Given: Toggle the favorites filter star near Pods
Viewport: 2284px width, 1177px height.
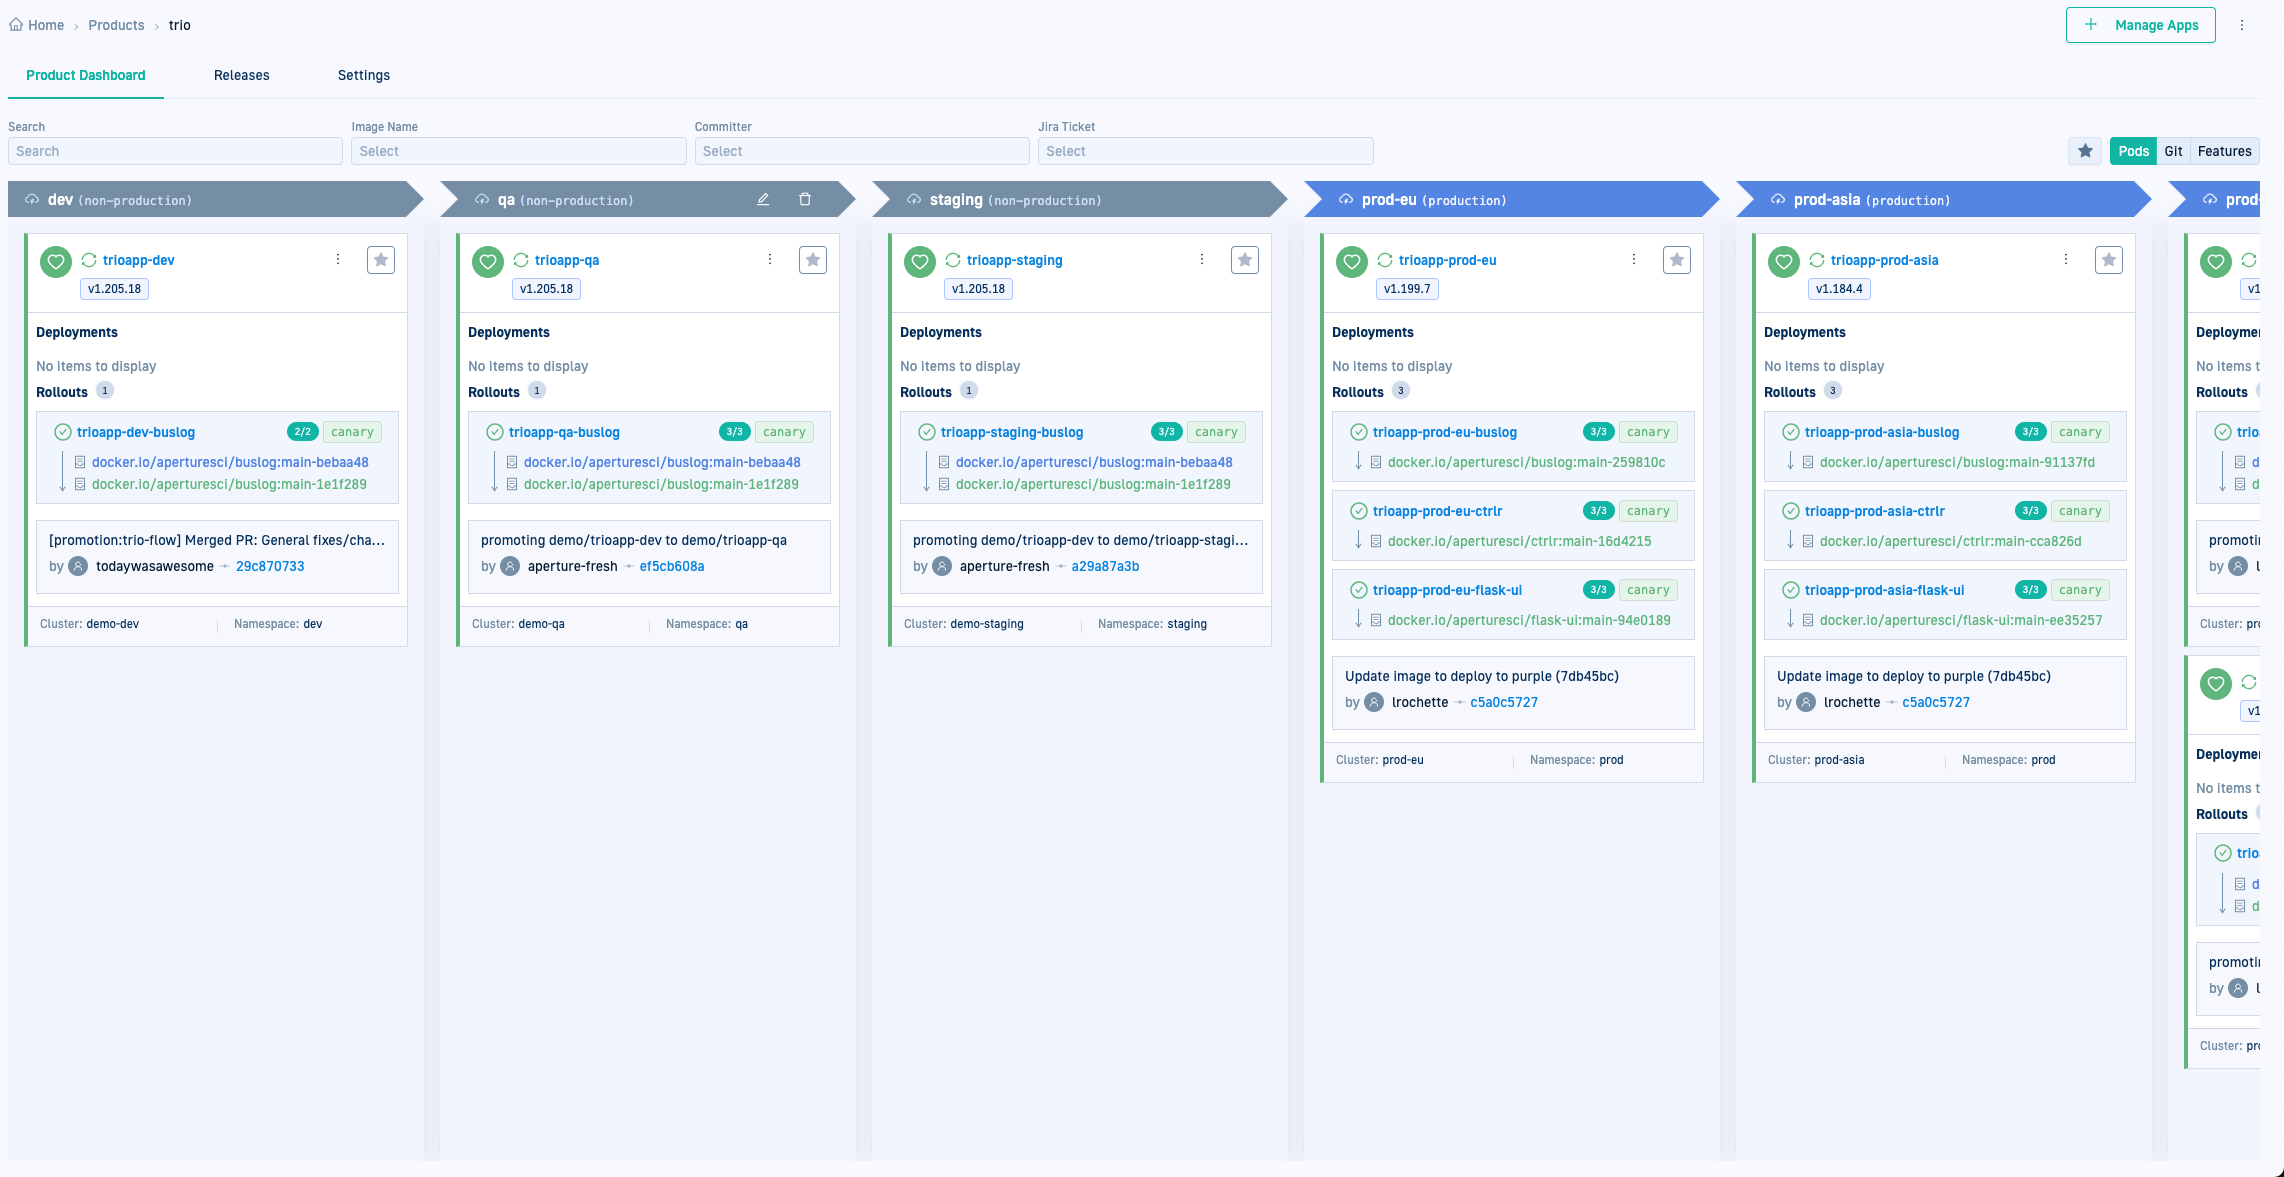Looking at the screenshot, I should [2085, 151].
